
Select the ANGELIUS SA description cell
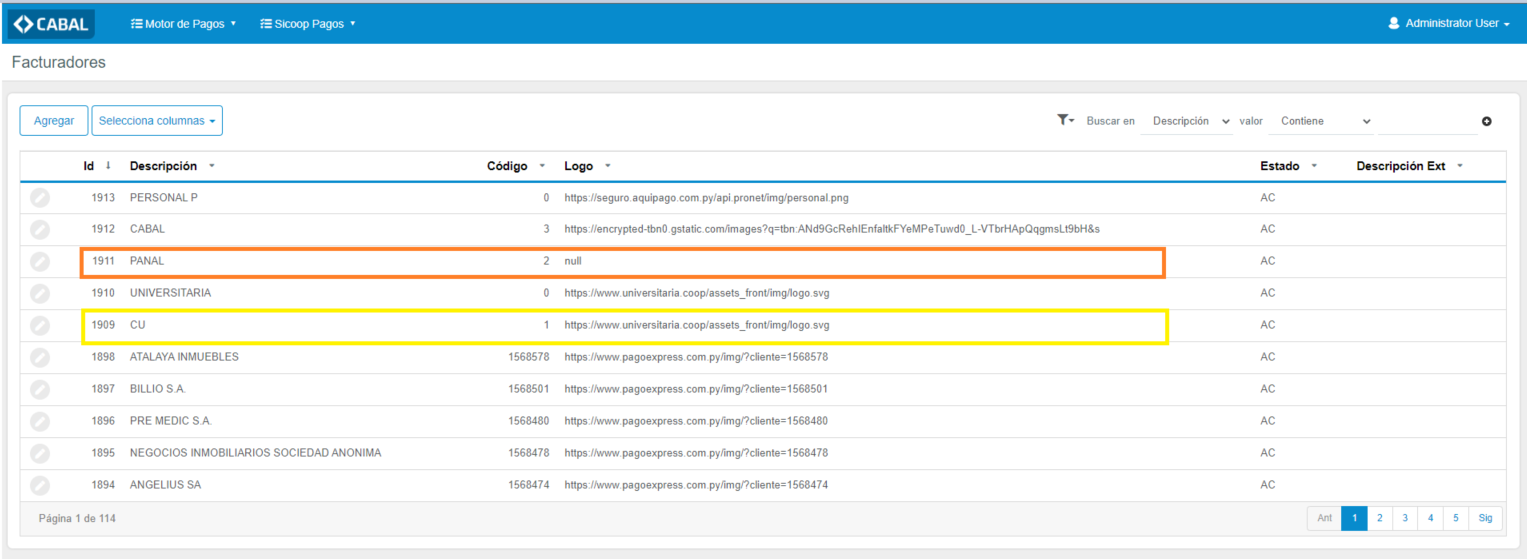pyautogui.click(x=165, y=485)
